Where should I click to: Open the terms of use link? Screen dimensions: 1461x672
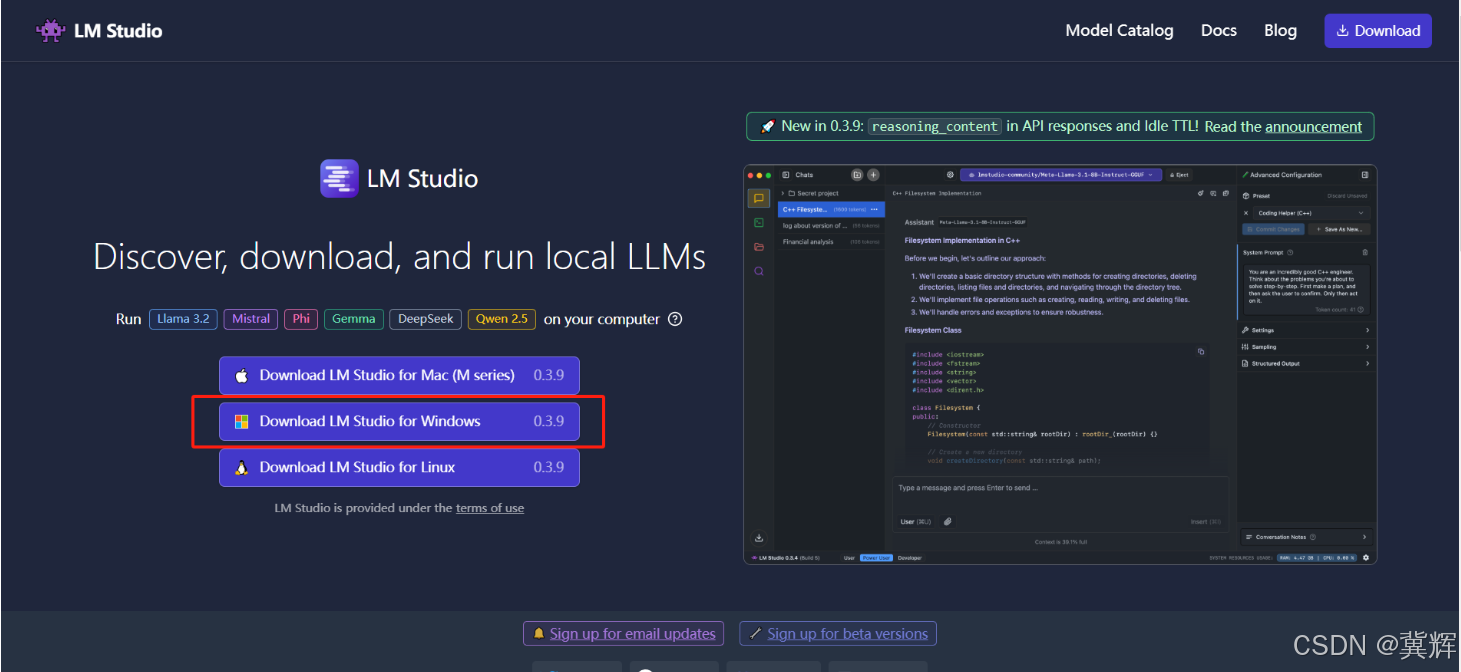(x=490, y=508)
